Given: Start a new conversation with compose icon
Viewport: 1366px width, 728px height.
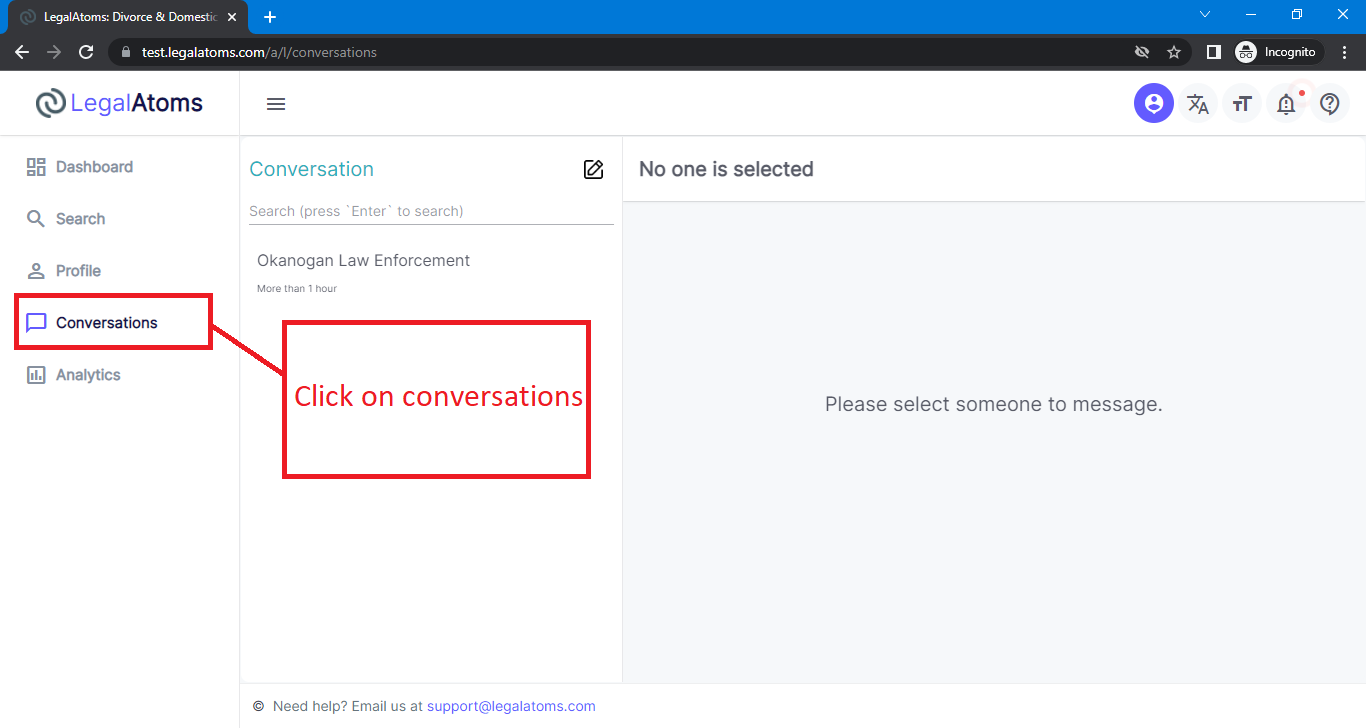Looking at the screenshot, I should (593, 169).
